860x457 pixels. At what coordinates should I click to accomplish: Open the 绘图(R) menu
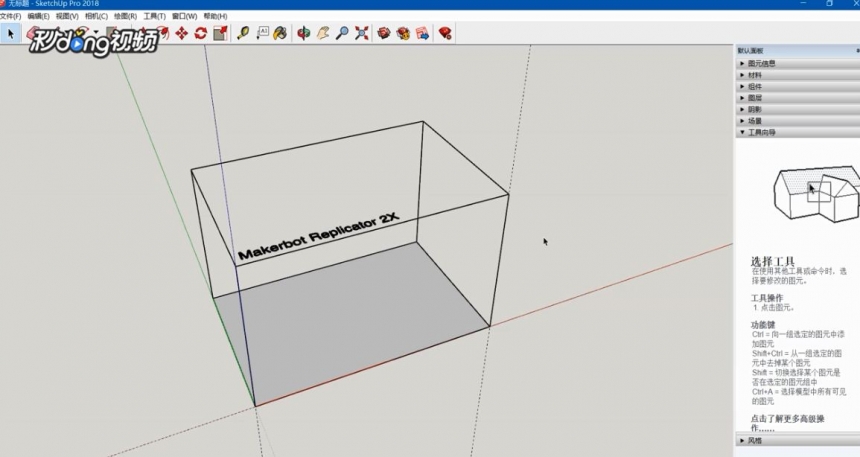(x=125, y=16)
